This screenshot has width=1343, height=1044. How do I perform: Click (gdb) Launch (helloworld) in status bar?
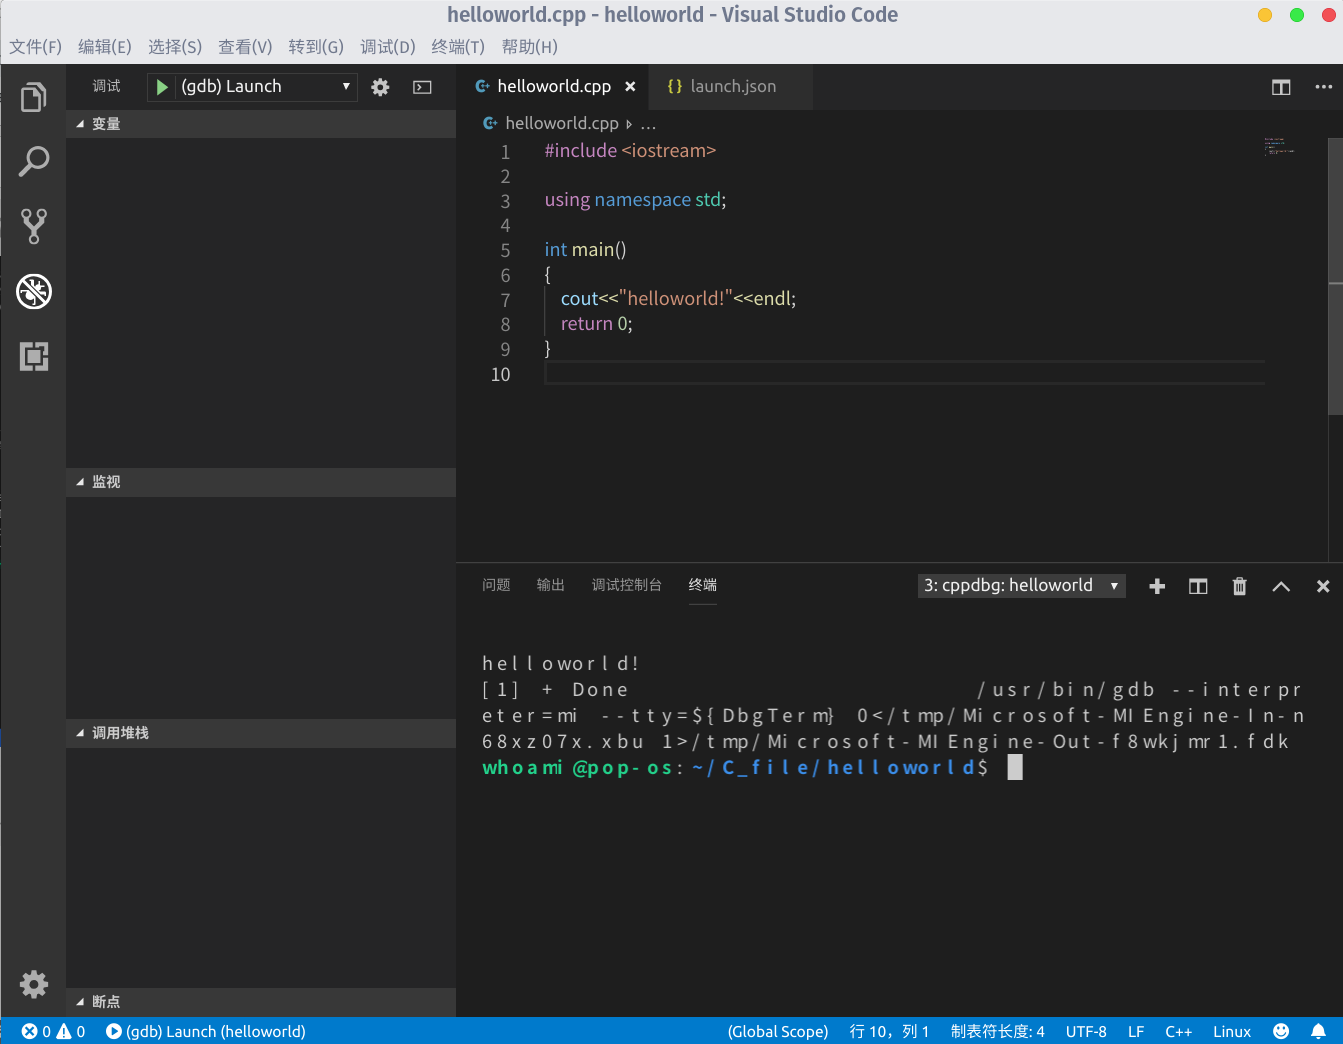pyautogui.click(x=206, y=1031)
